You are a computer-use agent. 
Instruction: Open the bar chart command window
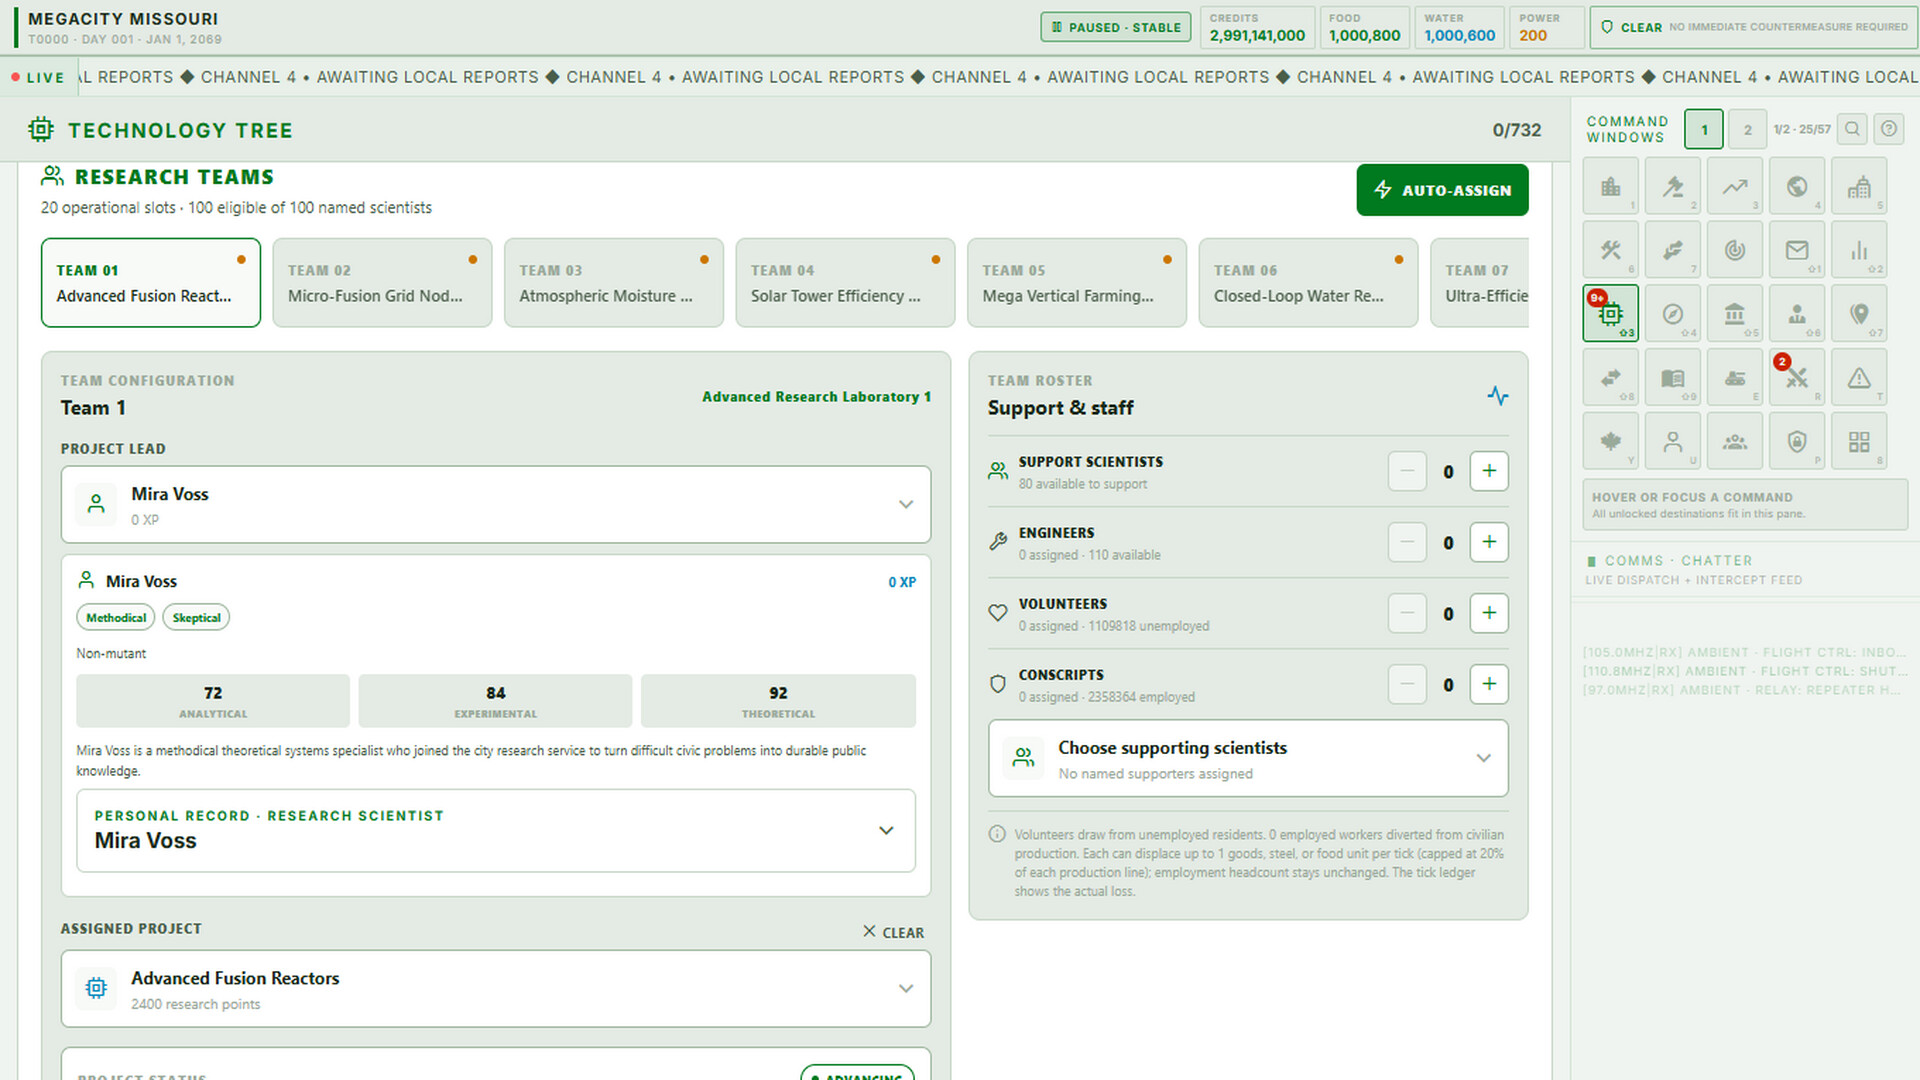(x=1859, y=250)
